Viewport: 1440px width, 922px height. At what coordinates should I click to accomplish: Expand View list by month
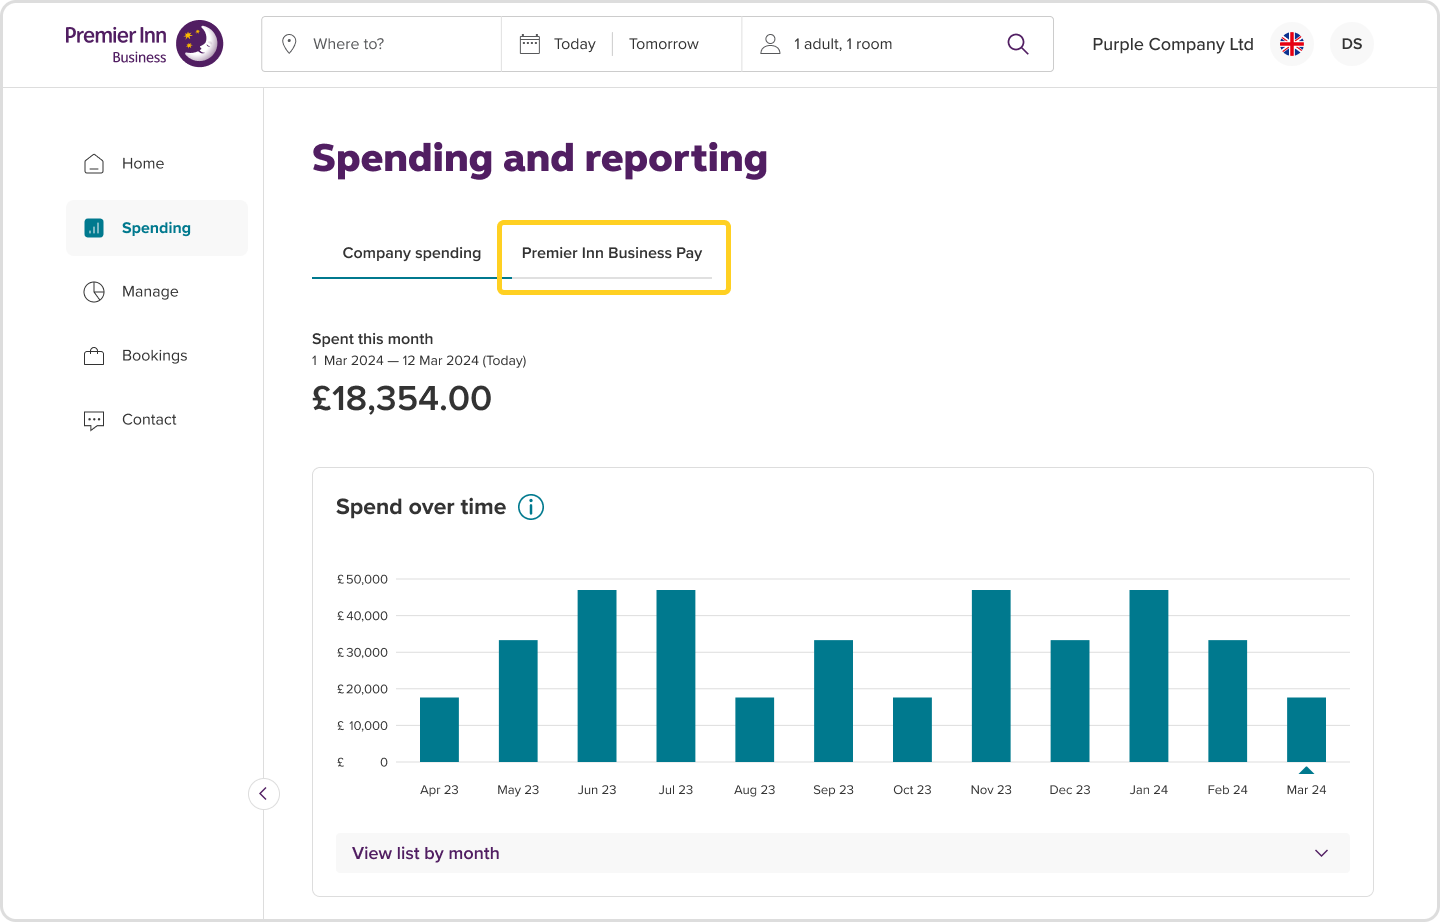point(843,853)
